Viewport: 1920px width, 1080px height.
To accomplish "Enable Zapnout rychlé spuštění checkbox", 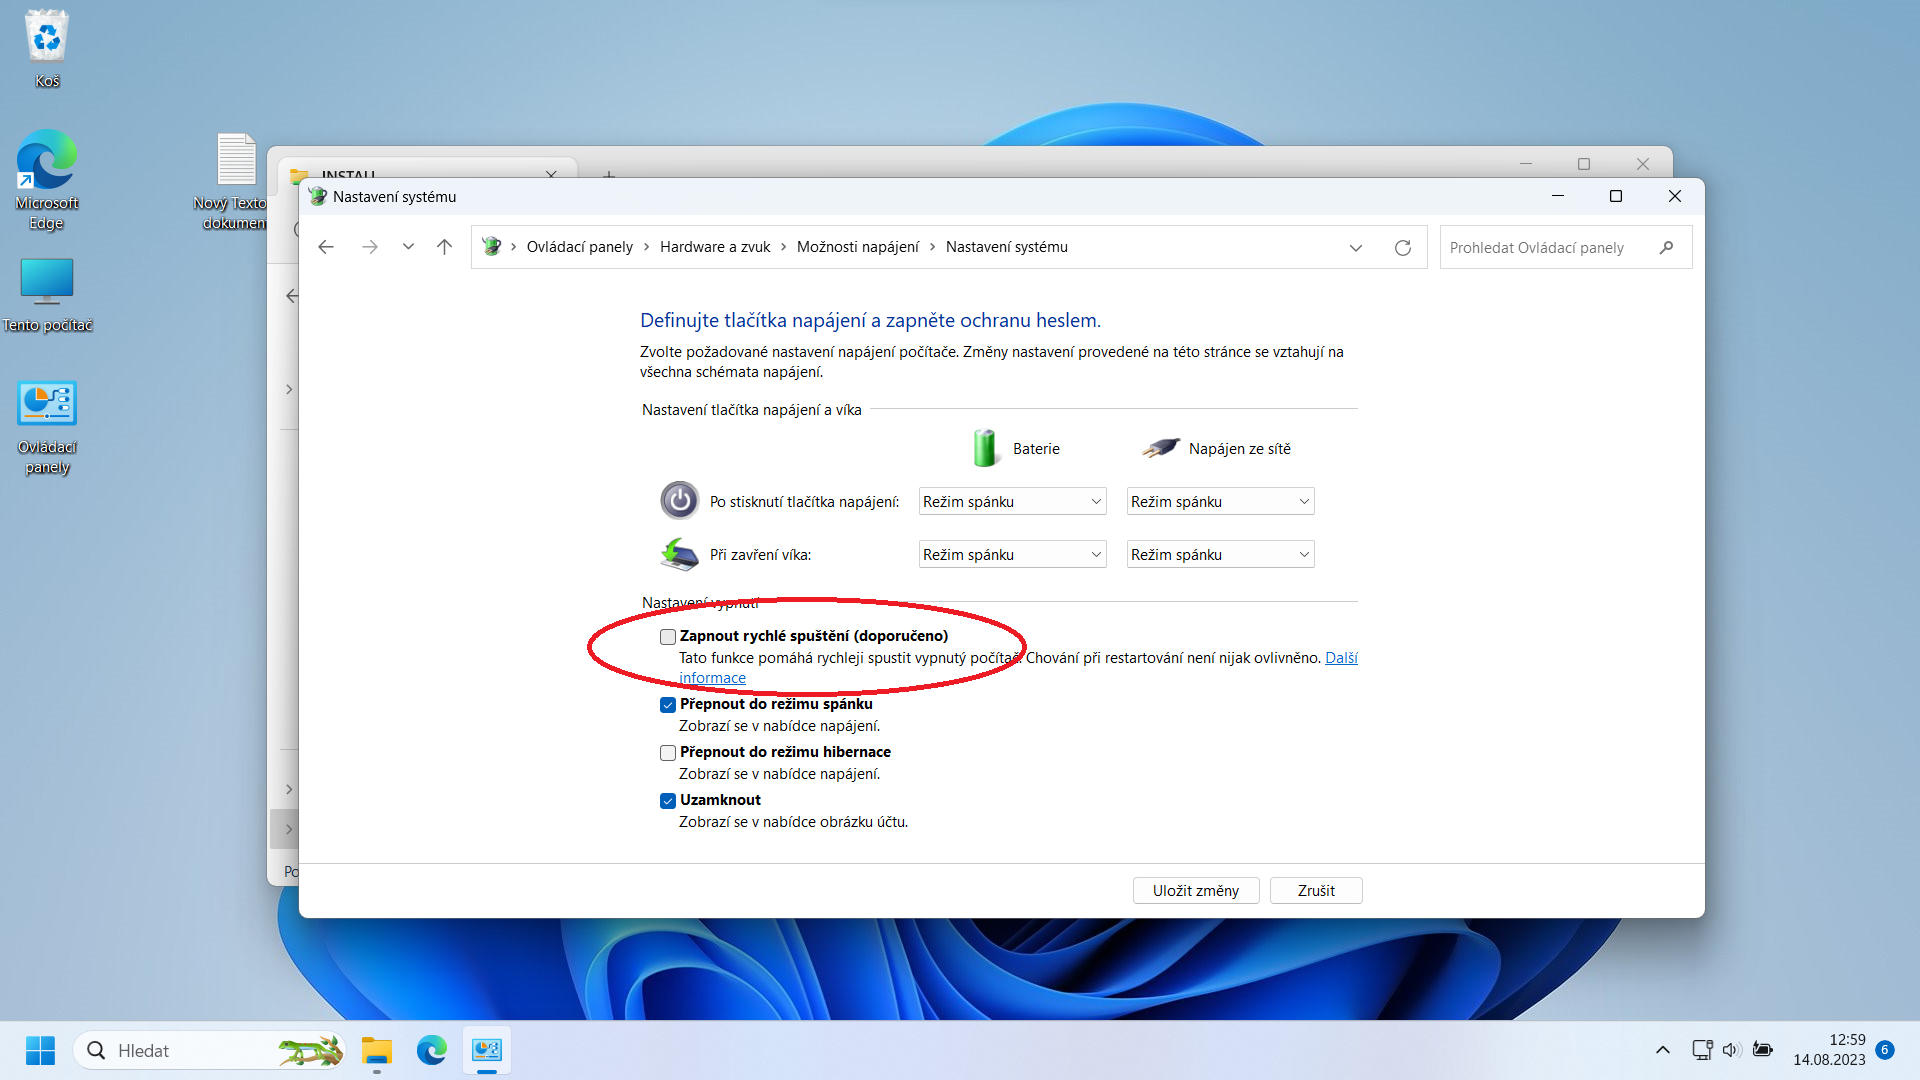I will coord(668,637).
